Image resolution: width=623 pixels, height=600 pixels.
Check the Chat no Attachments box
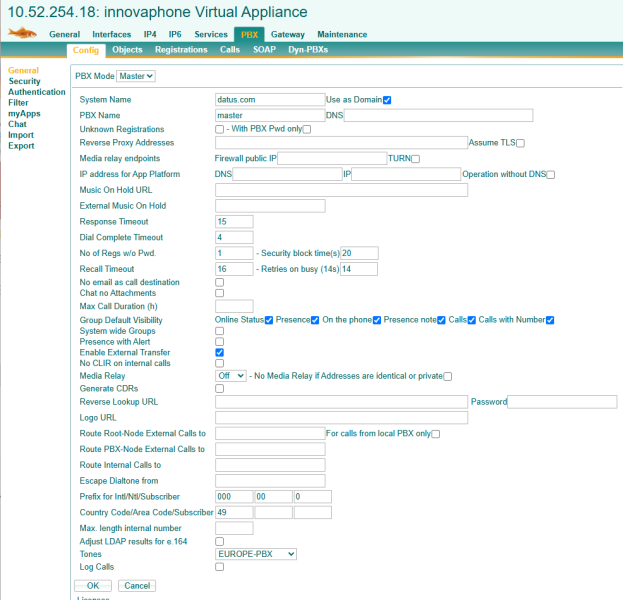pyautogui.click(x=219, y=293)
